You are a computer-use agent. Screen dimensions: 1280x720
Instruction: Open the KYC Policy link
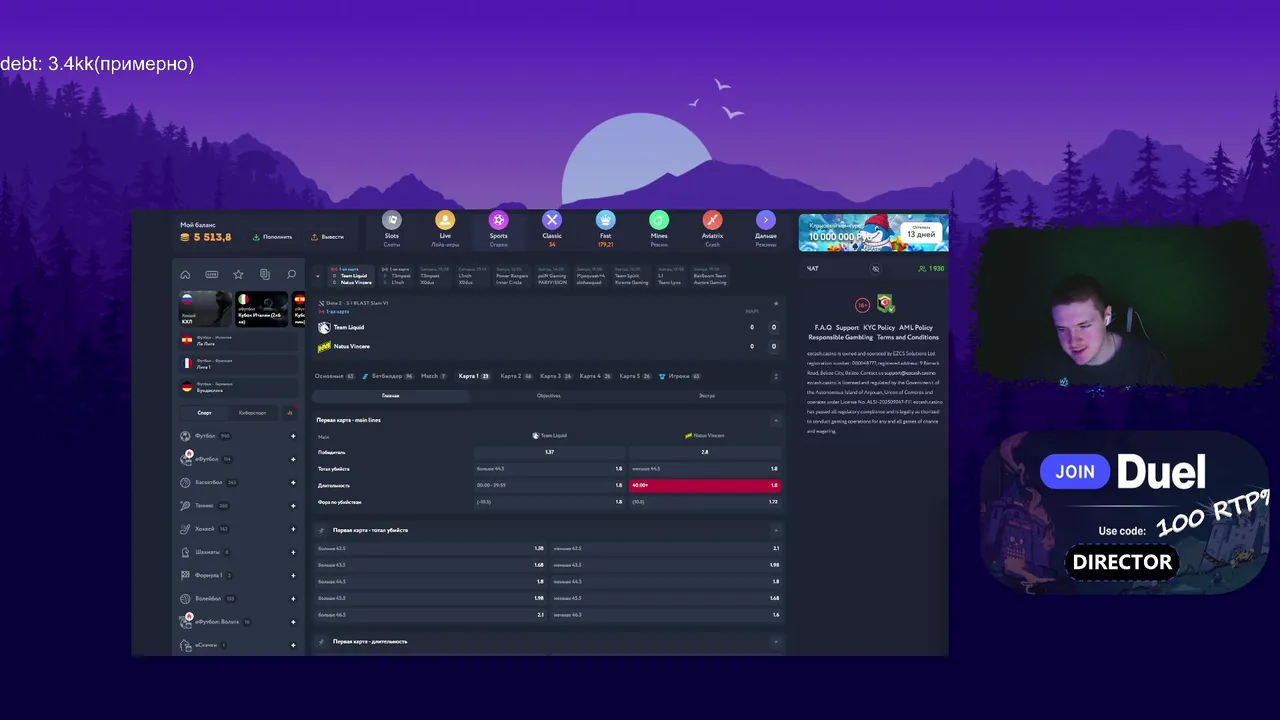click(879, 327)
